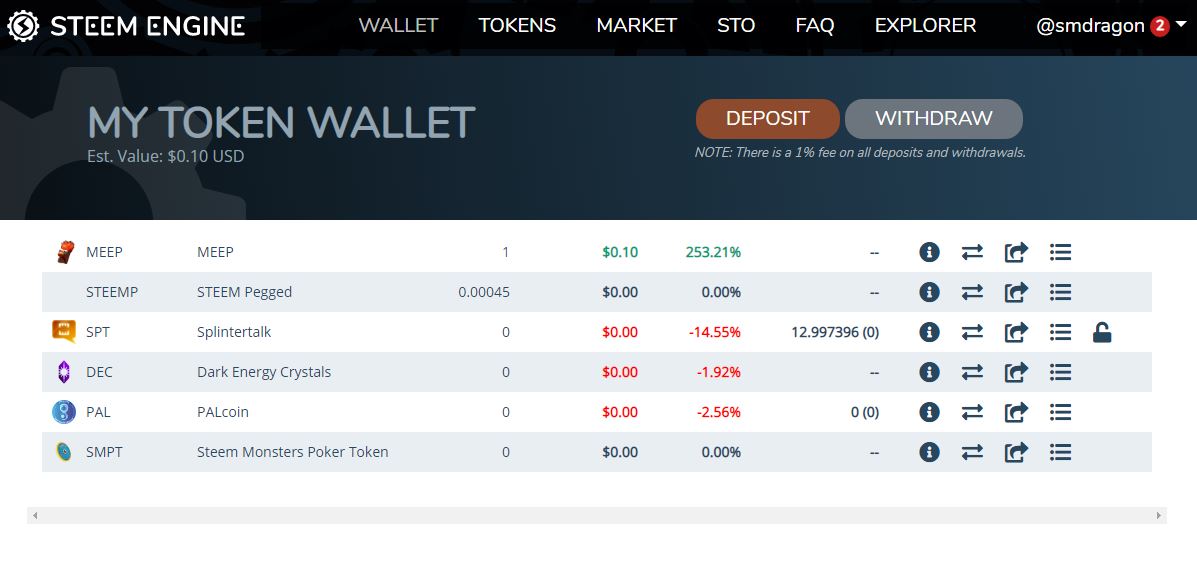This screenshot has width=1197, height=570.
Task: Open info for the STEEMP token
Action: [x=929, y=291]
